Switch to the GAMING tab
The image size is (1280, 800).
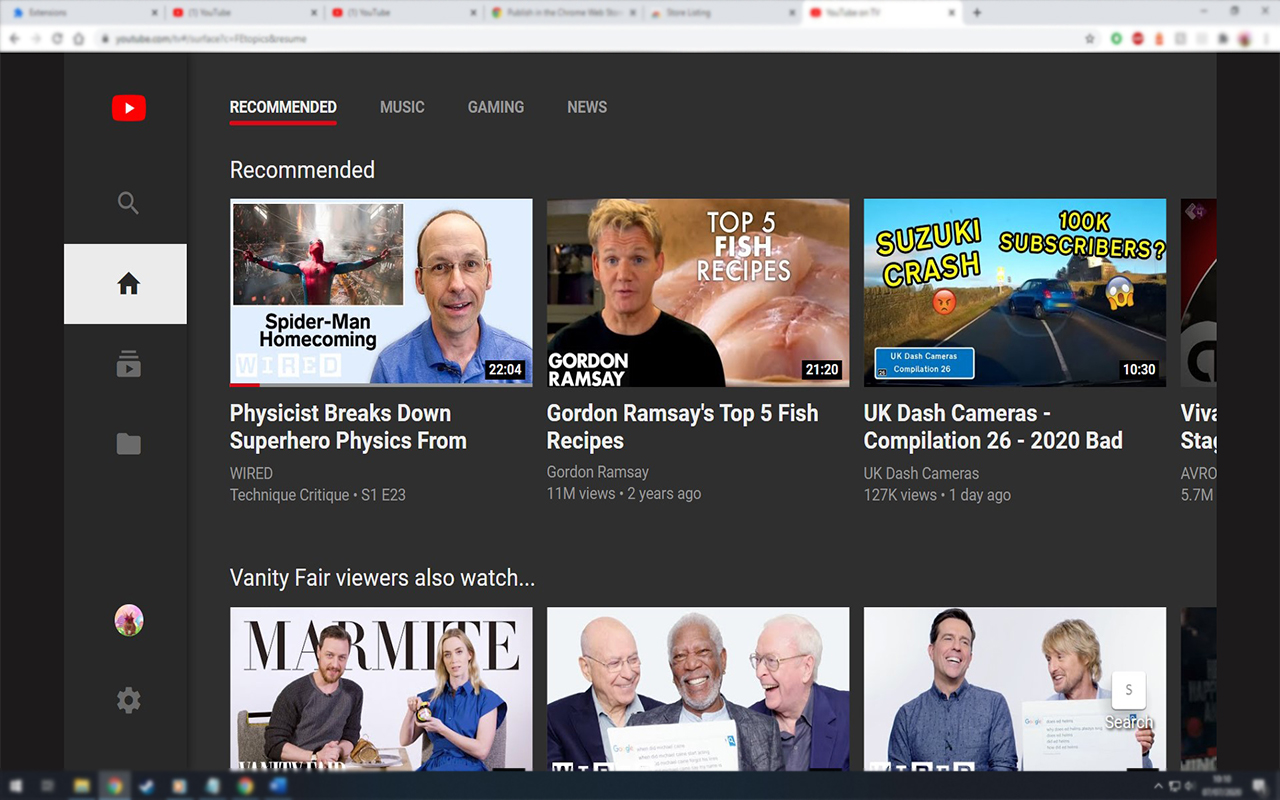click(495, 107)
